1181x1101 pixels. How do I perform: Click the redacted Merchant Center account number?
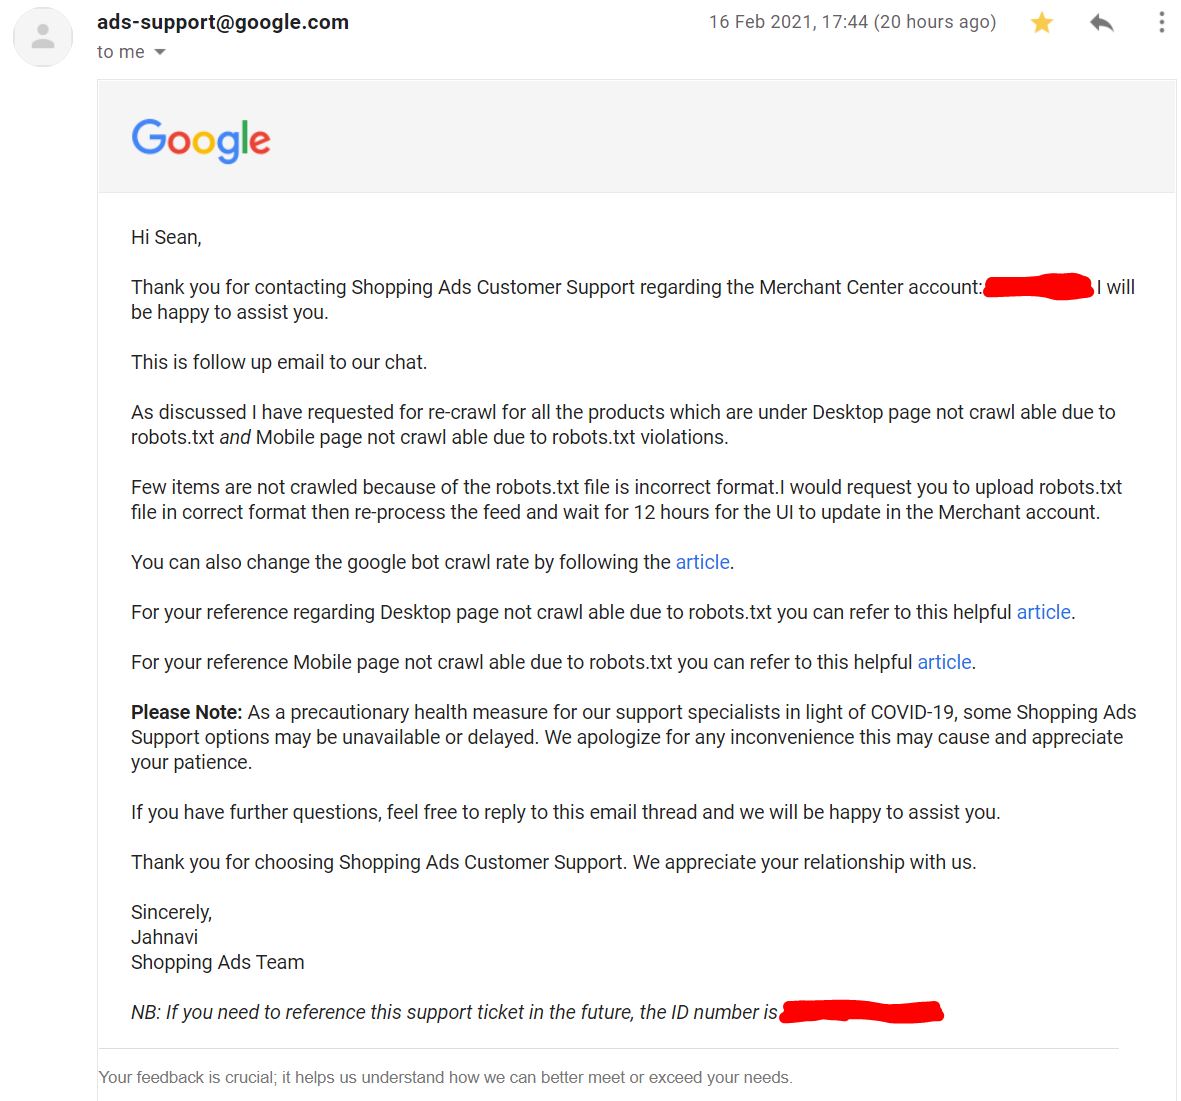1038,286
